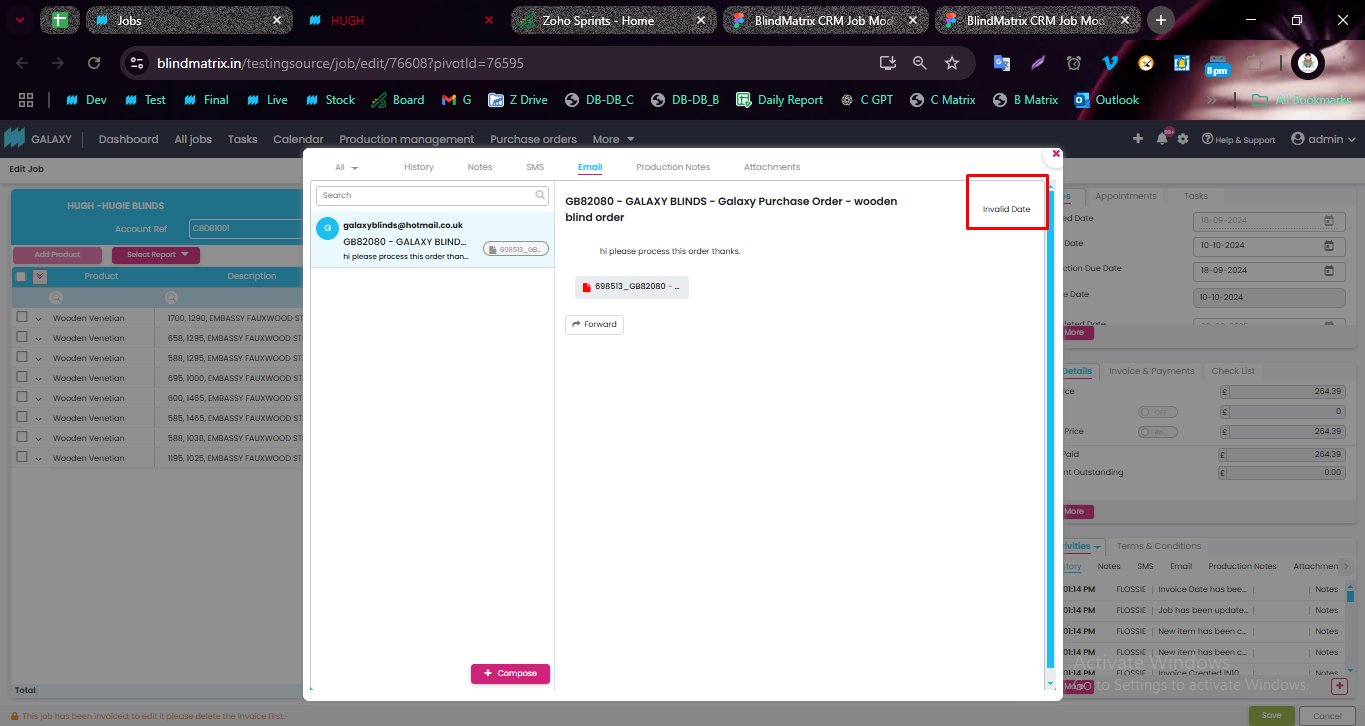This screenshot has height=726, width=1365.
Task: Close the email dialog with the X icon
Action: point(1056,154)
